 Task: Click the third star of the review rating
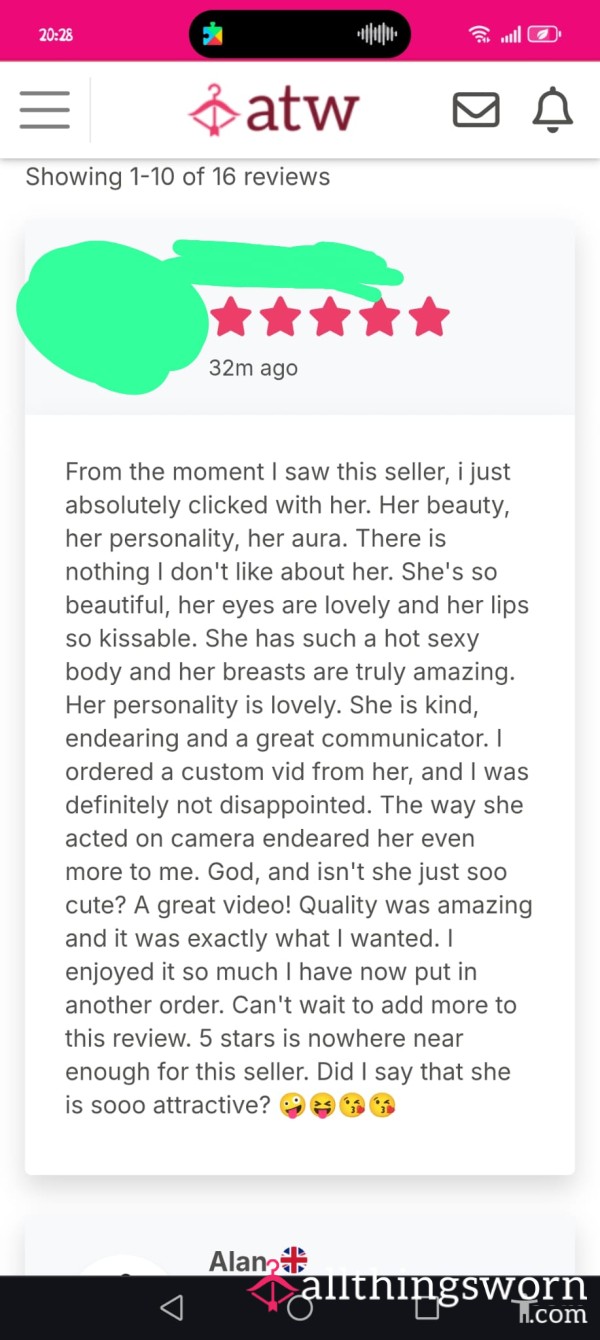(330, 316)
